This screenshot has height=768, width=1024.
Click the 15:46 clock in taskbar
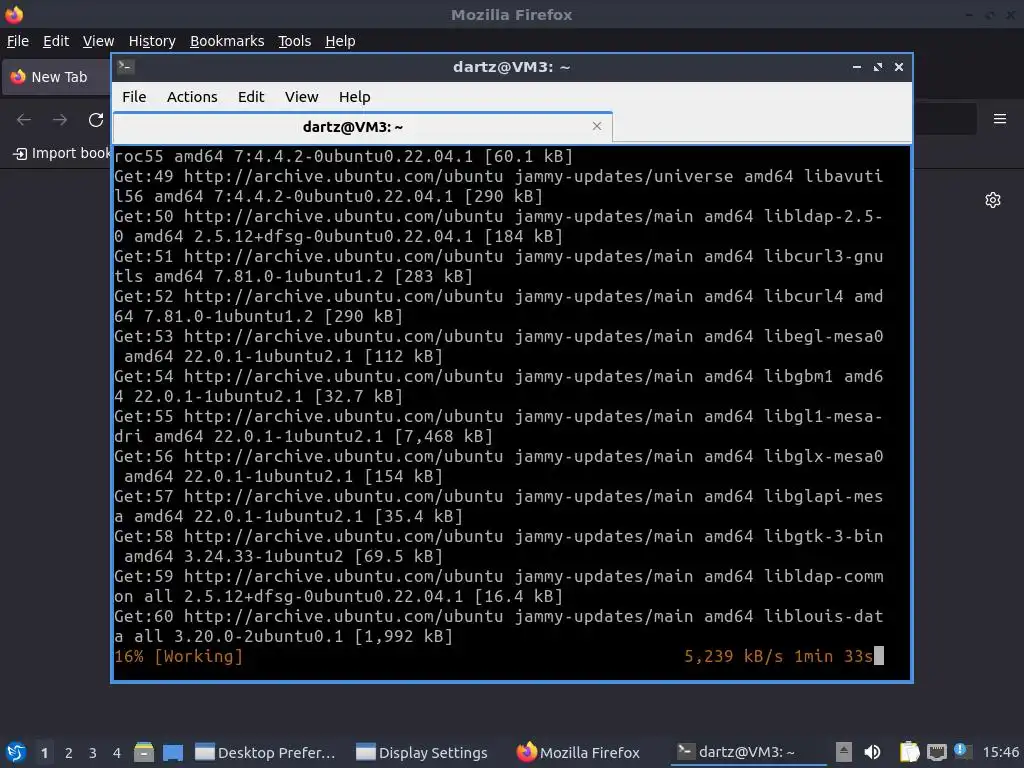(x=1000, y=752)
